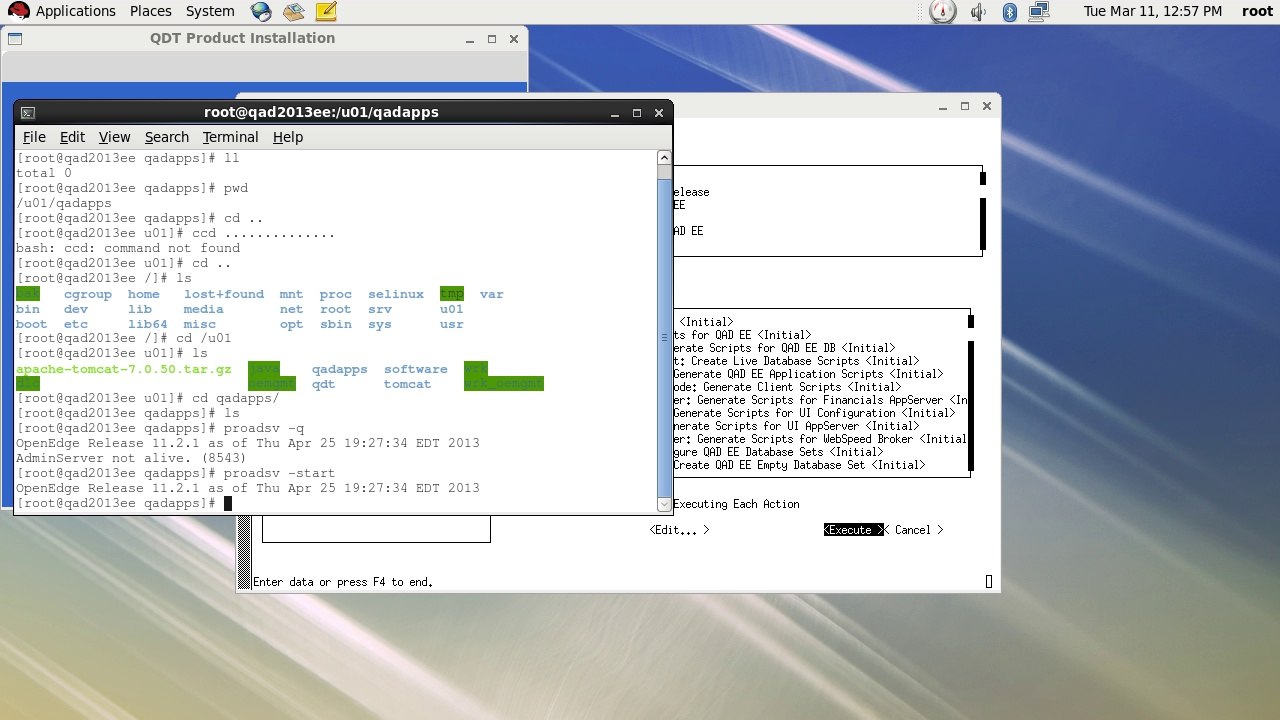
Task: Close the QDT Product Installation window
Action: click(513, 39)
